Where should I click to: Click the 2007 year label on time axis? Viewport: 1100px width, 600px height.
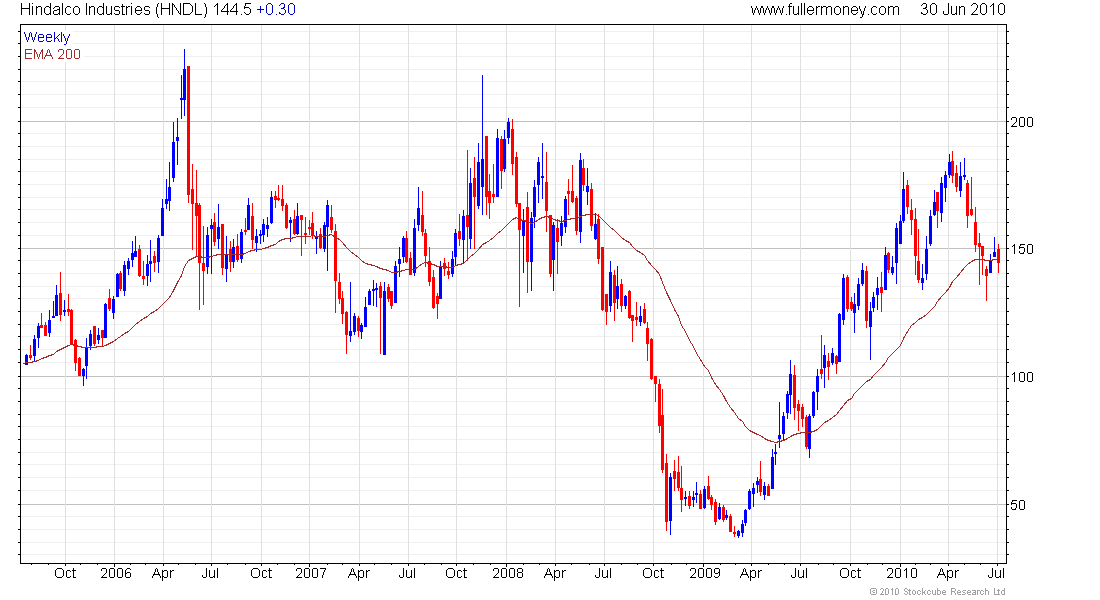click(311, 573)
